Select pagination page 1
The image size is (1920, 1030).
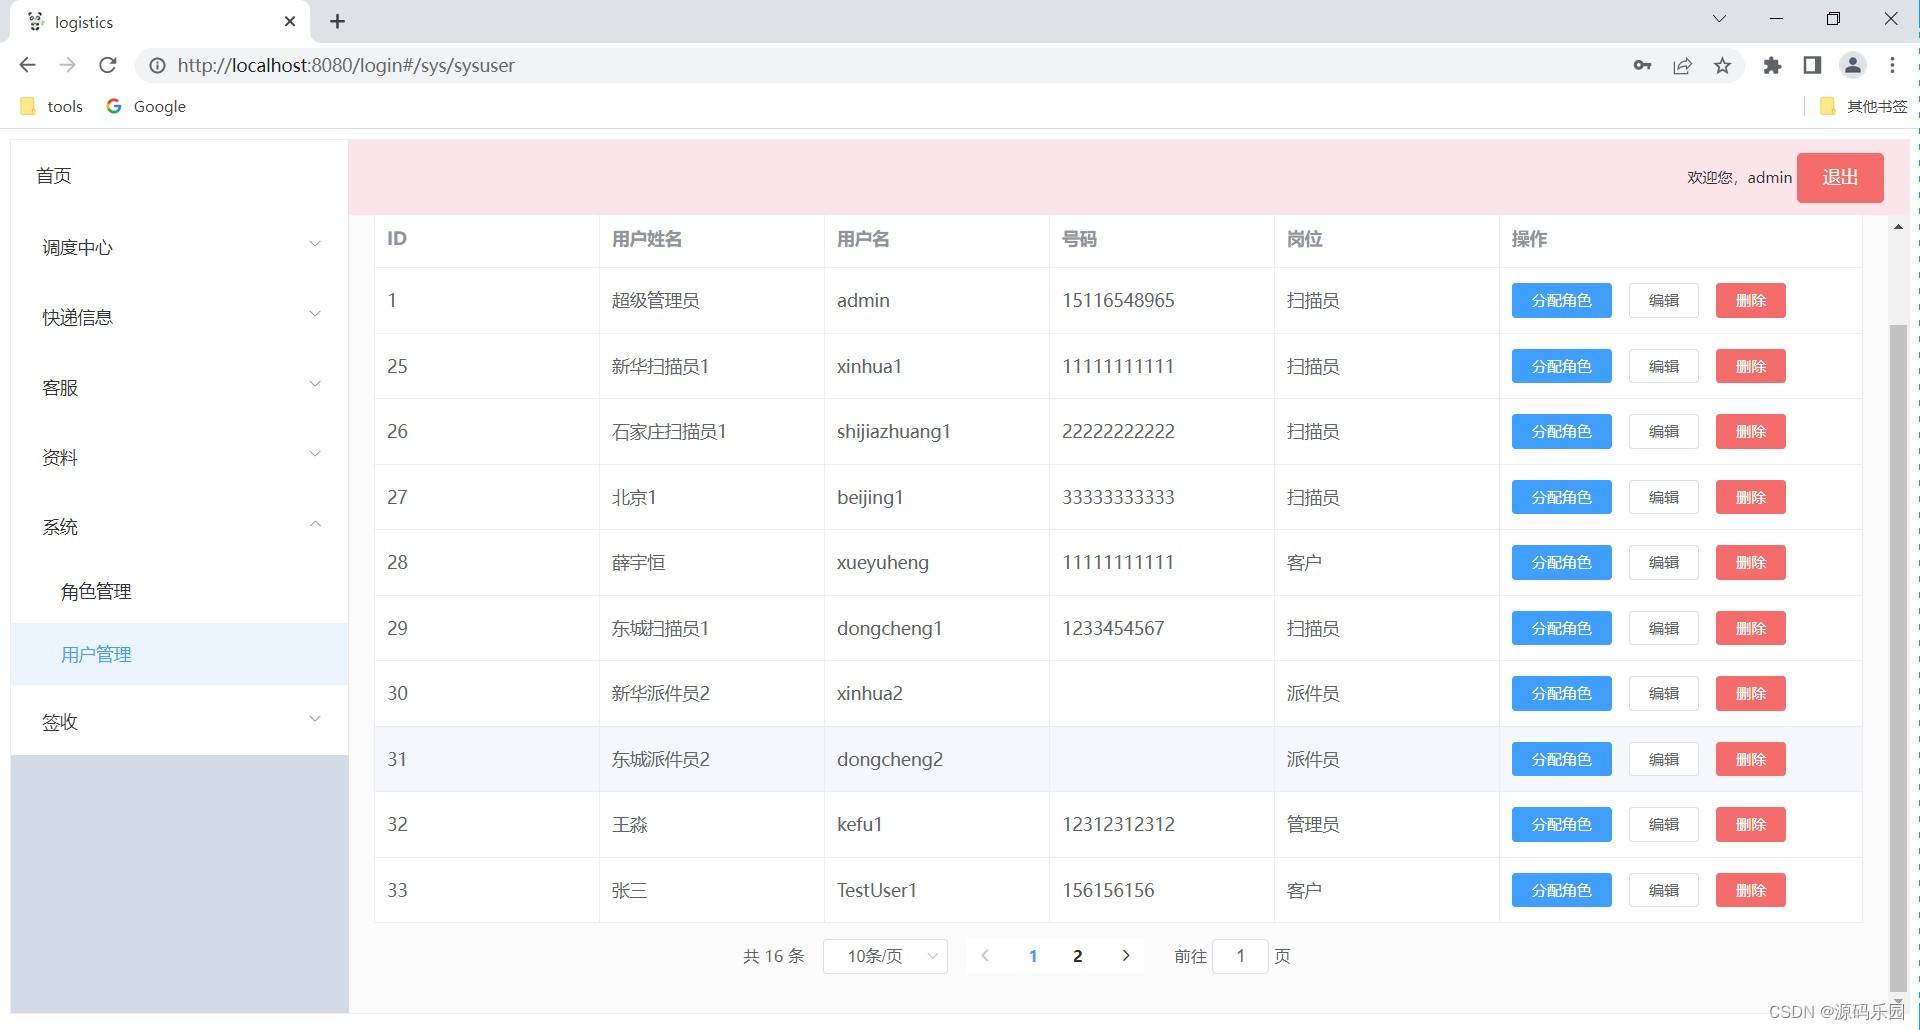pos(1032,956)
